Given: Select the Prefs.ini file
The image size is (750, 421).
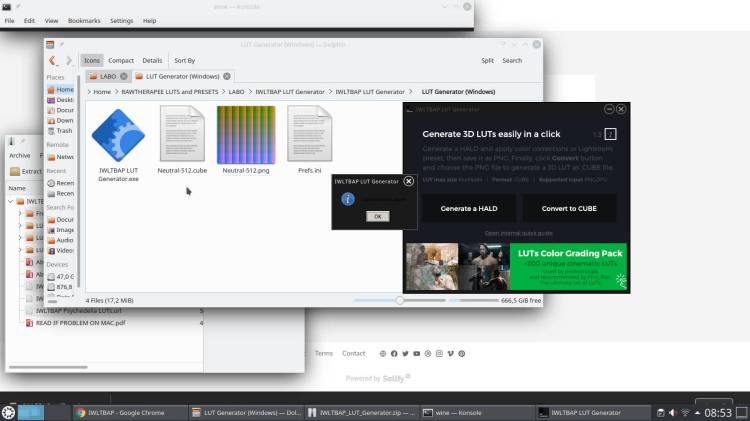Looking at the screenshot, I should (x=309, y=133).
